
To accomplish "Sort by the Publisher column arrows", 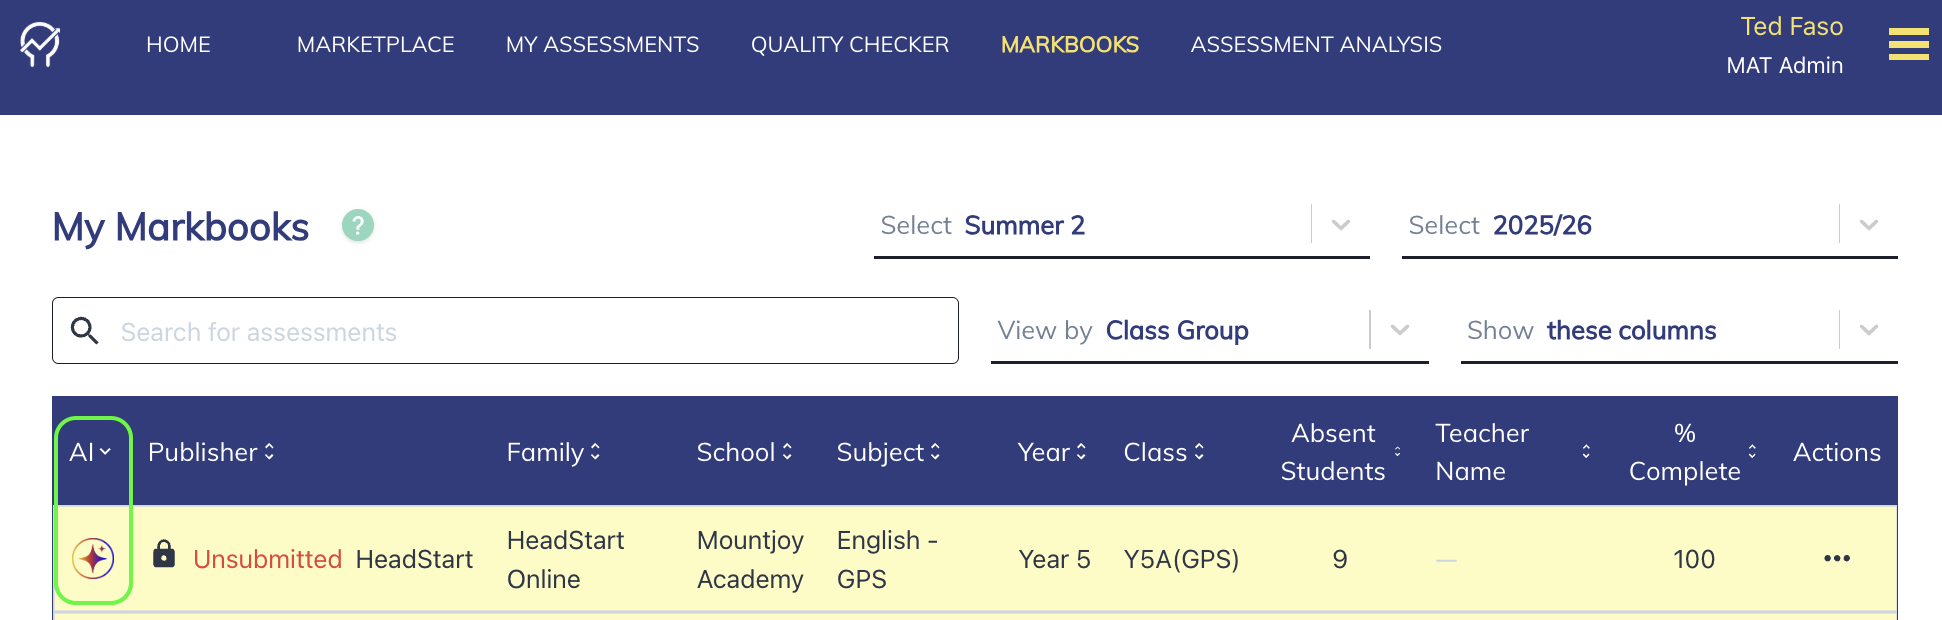I will point(269,452).
